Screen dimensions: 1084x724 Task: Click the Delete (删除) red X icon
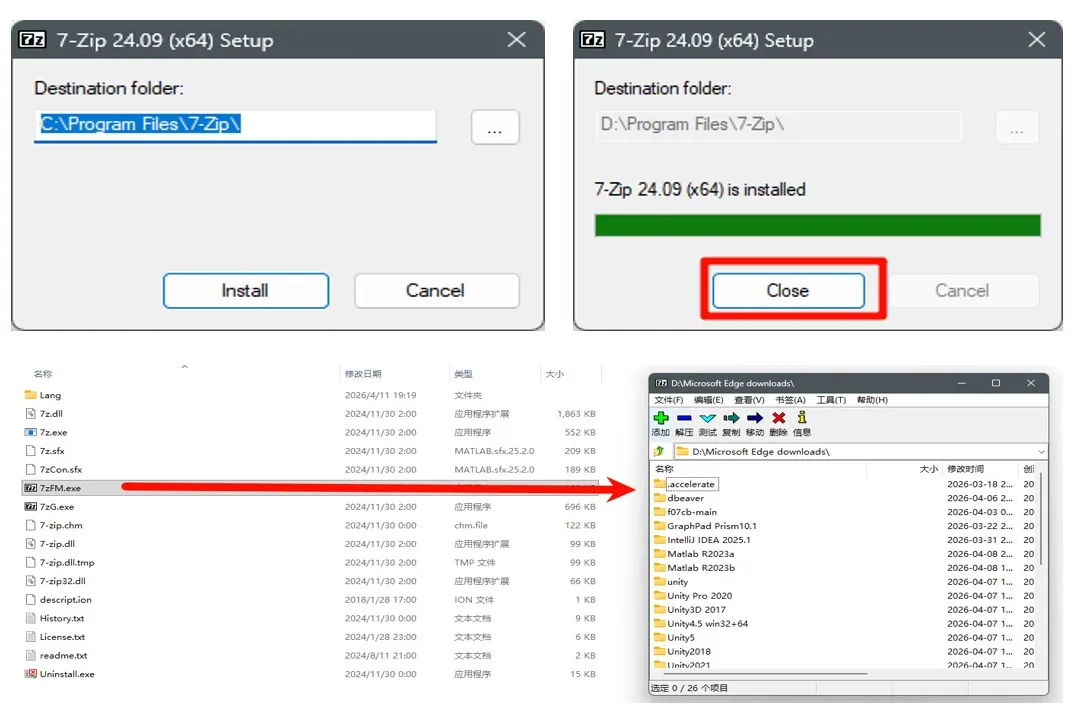point(778,418)
